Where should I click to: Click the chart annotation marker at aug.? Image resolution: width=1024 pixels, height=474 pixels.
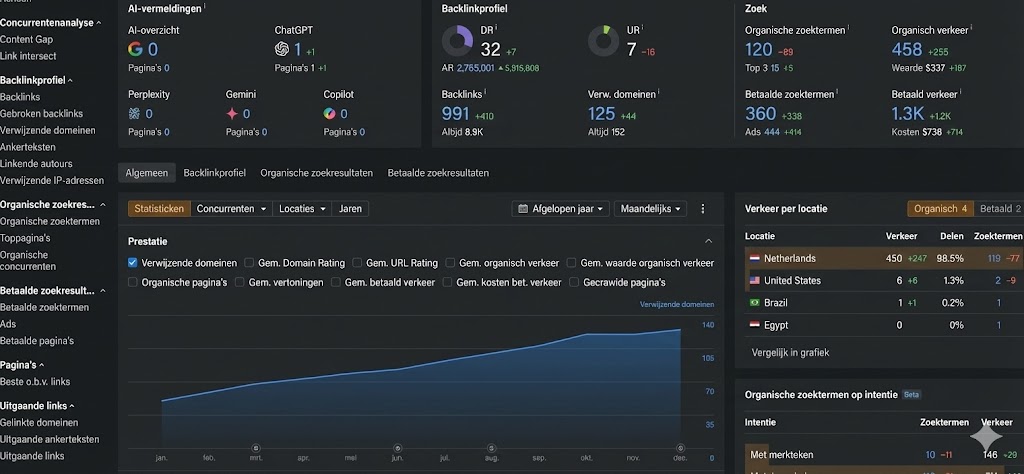click(x=491, y=448)
